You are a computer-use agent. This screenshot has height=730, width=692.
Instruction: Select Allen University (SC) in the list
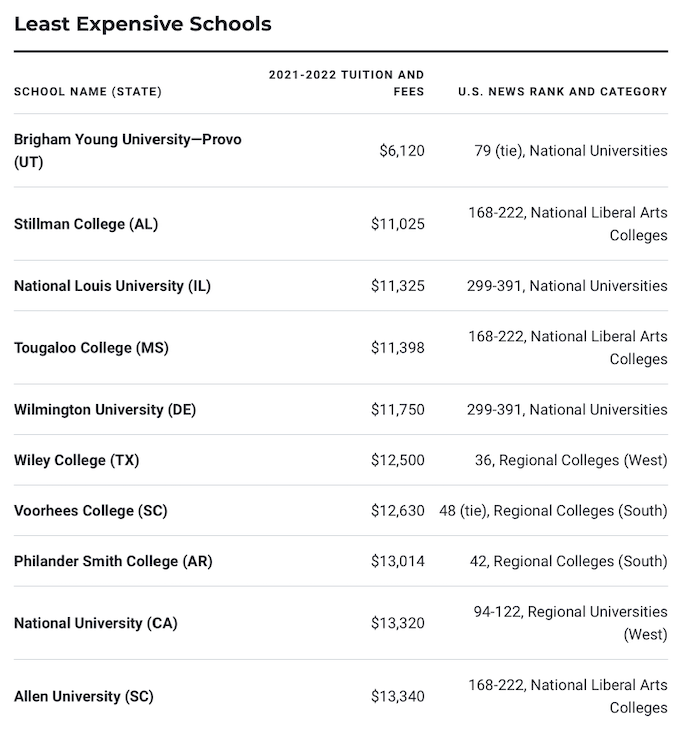(x=84, y=696)
